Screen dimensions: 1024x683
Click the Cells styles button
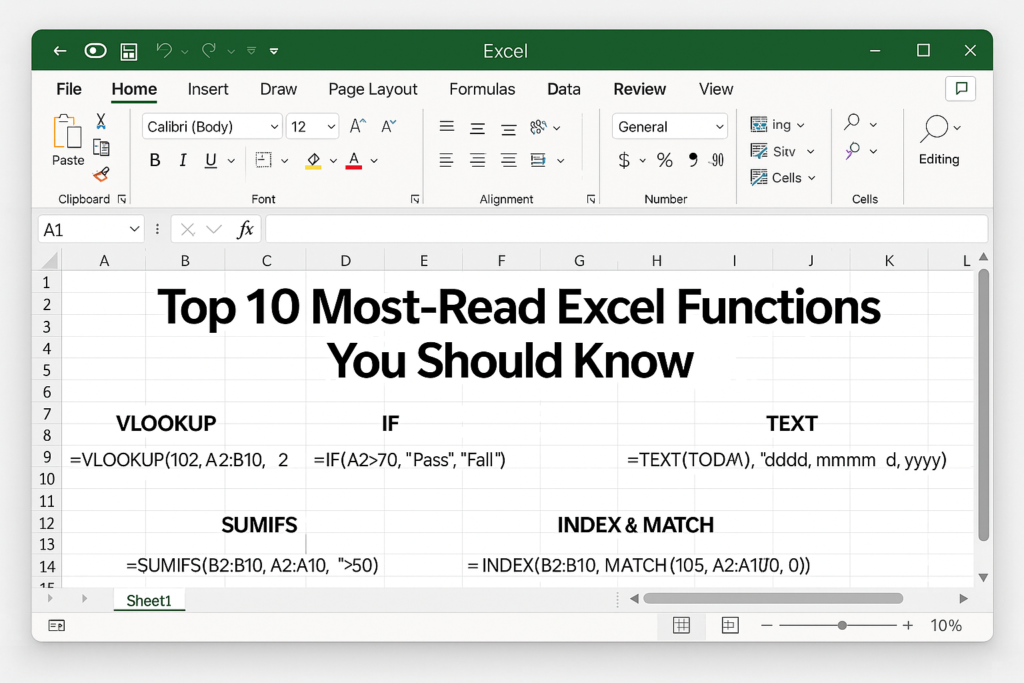point(782,178)
